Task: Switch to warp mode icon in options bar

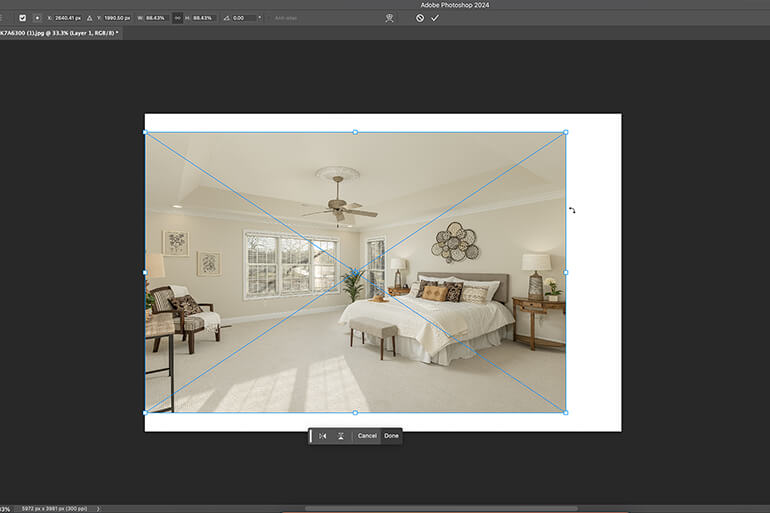Action: [389, 18]
